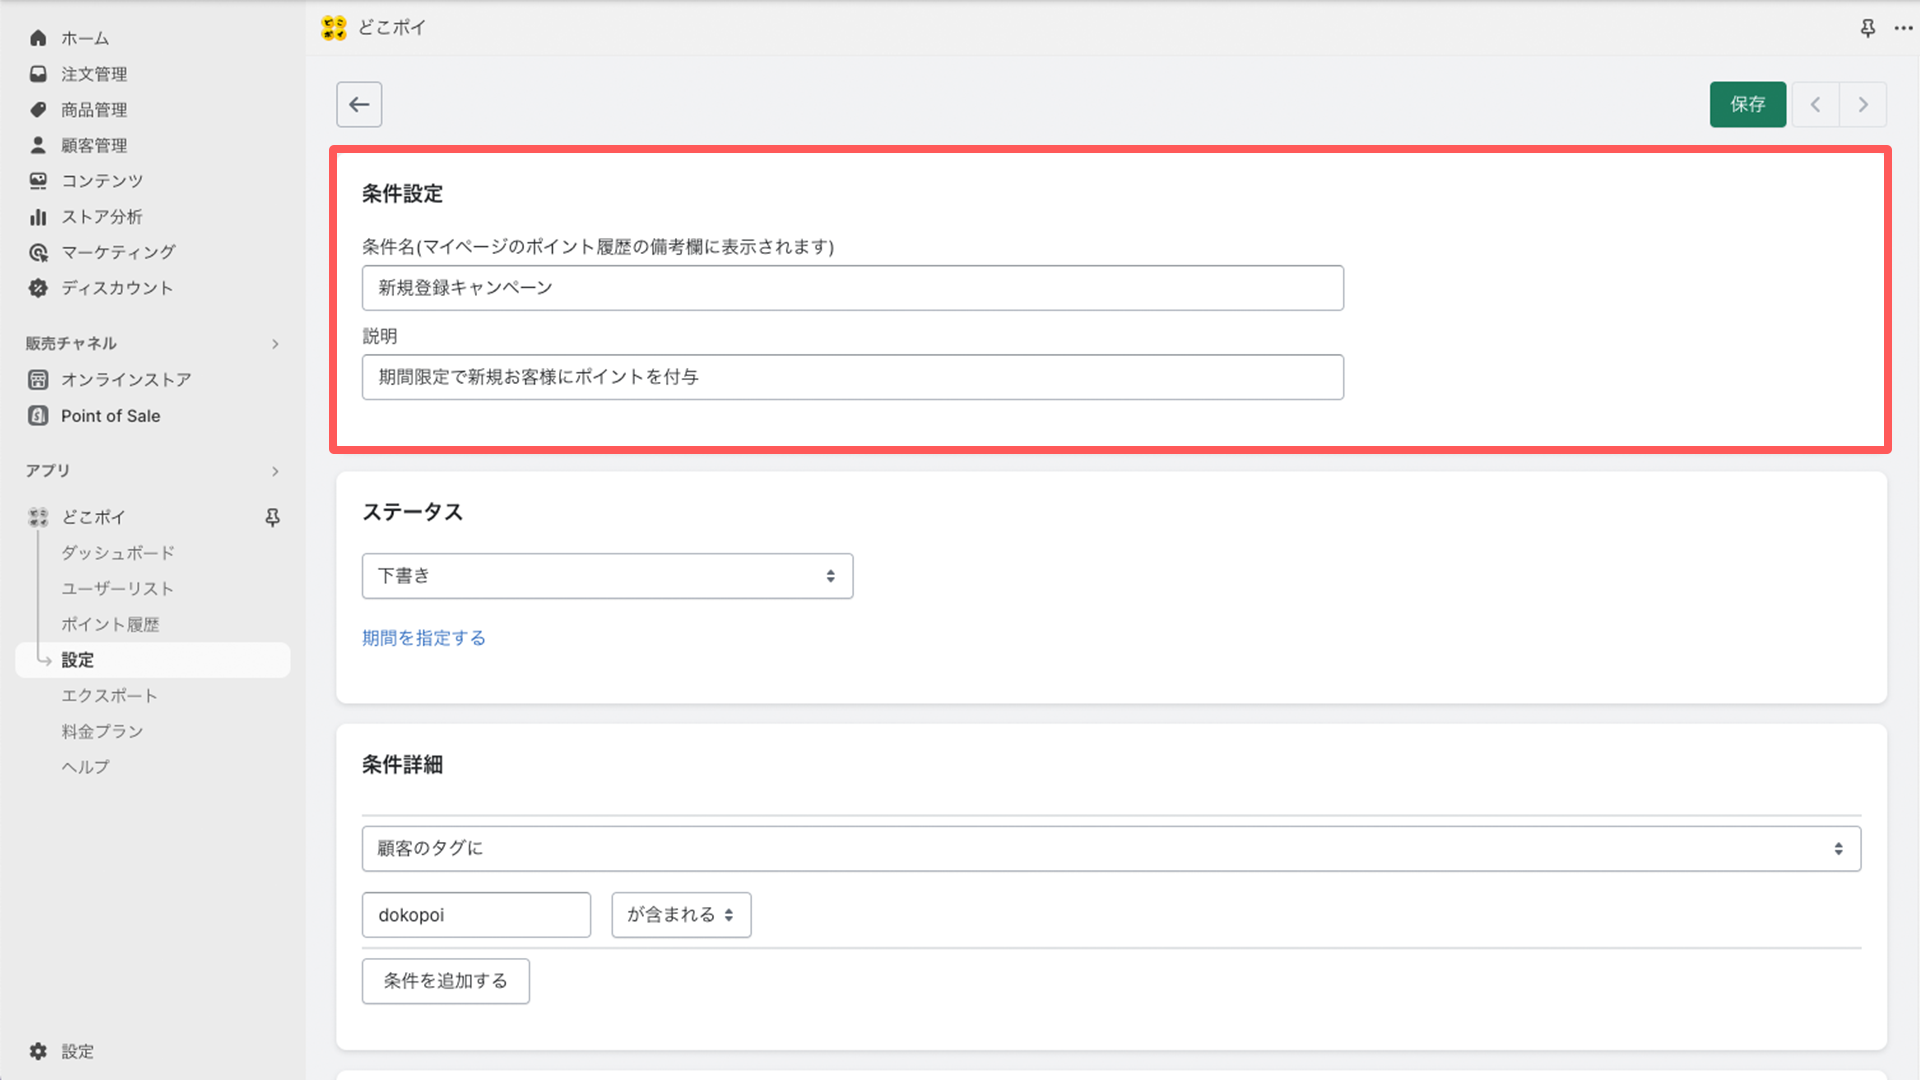This screenshot has height=1080, width=1920.
Task: Click the 条件を追加する button
Action: [x=446, y=980]
